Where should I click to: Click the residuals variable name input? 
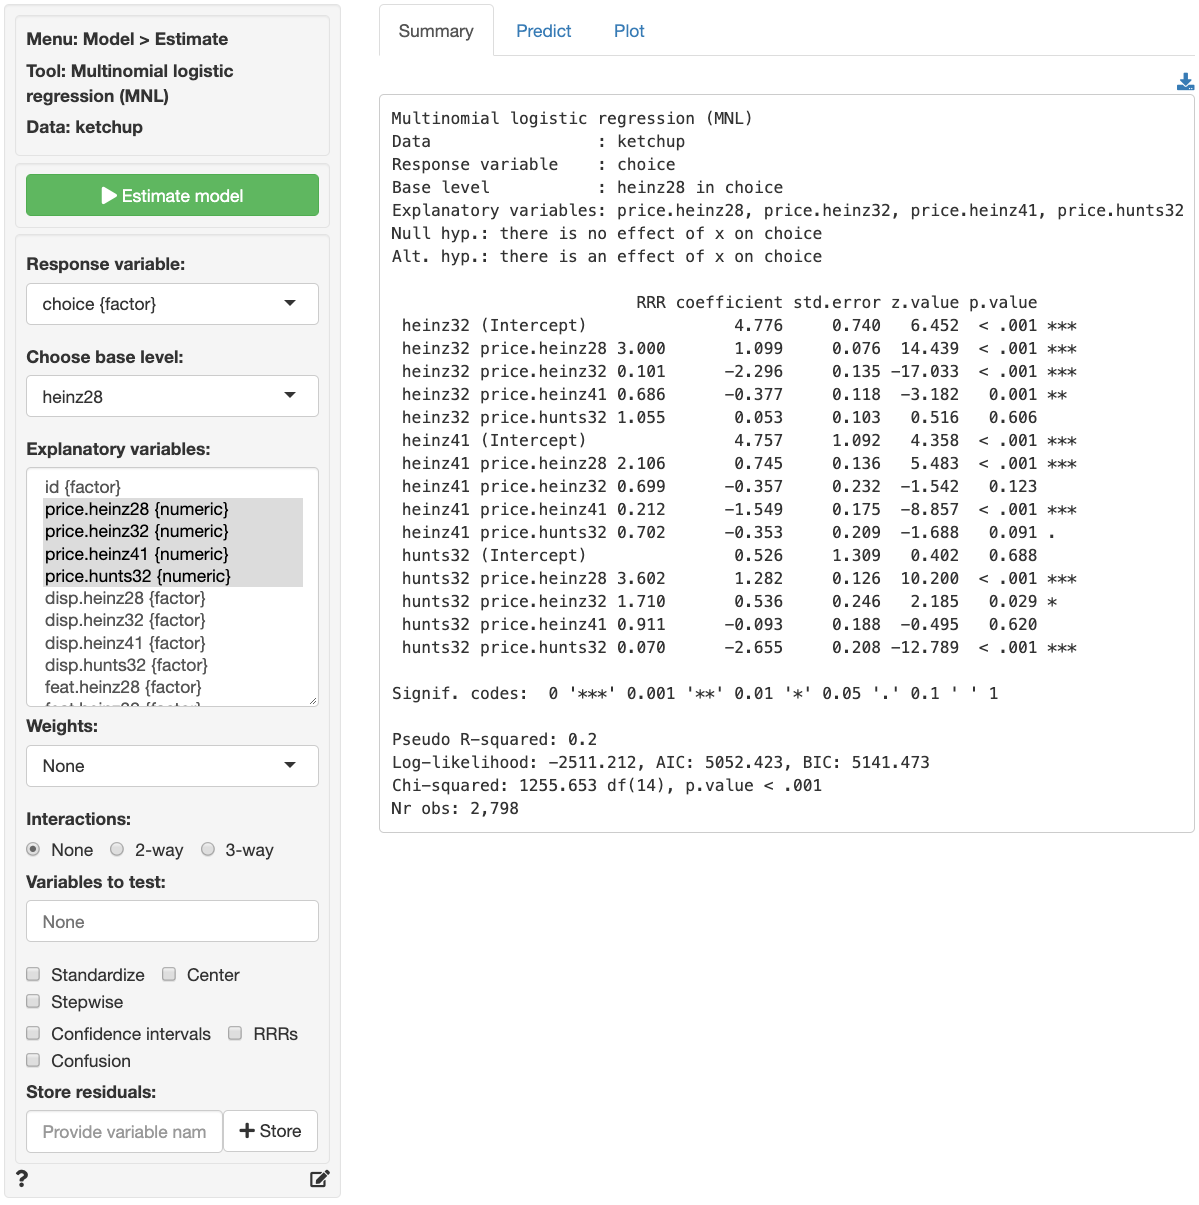(x=124, y=1131)
